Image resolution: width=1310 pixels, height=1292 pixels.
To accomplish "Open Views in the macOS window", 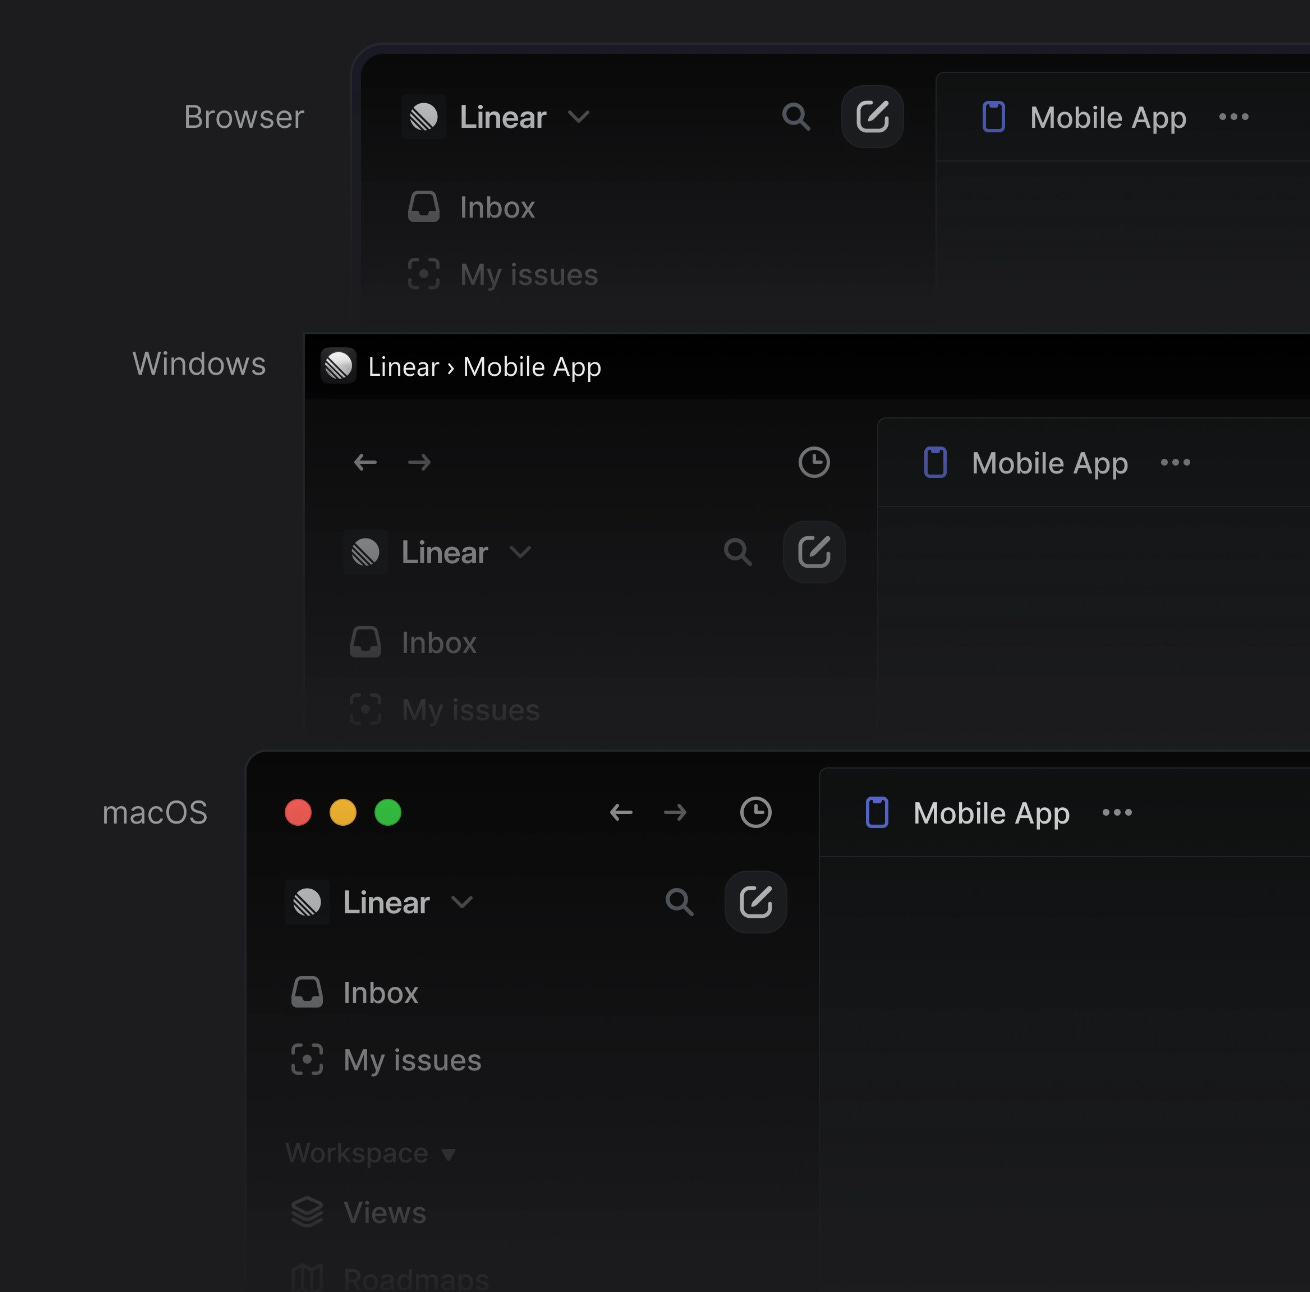I will [359, 1212].
